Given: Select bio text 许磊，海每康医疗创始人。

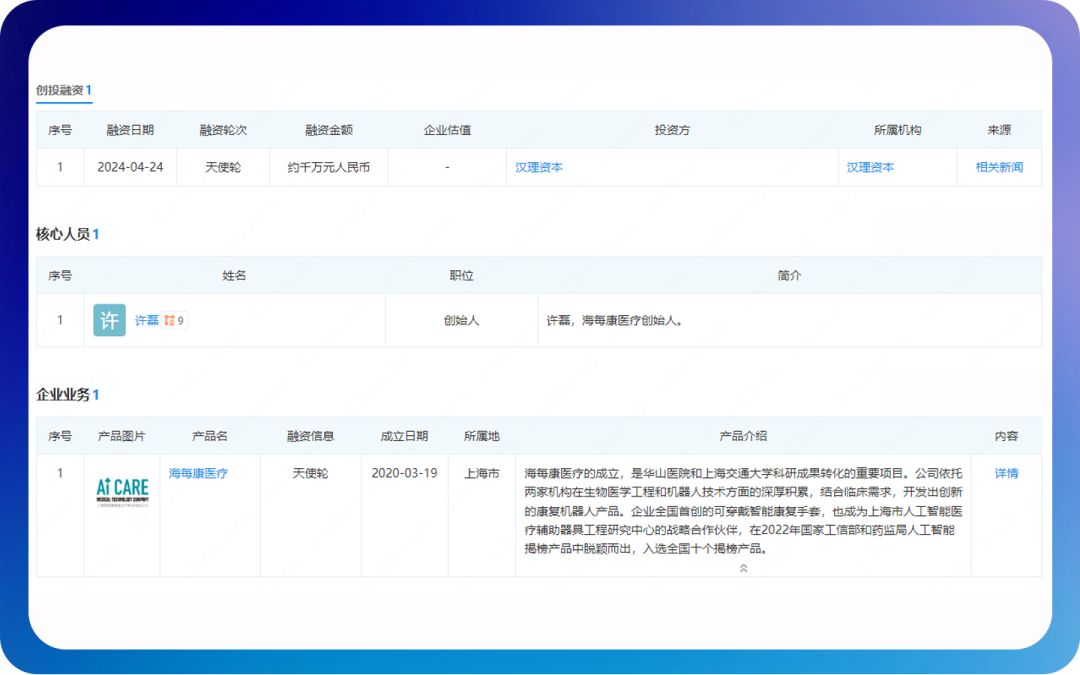Looking at the screenshot, I should (614, 320).
